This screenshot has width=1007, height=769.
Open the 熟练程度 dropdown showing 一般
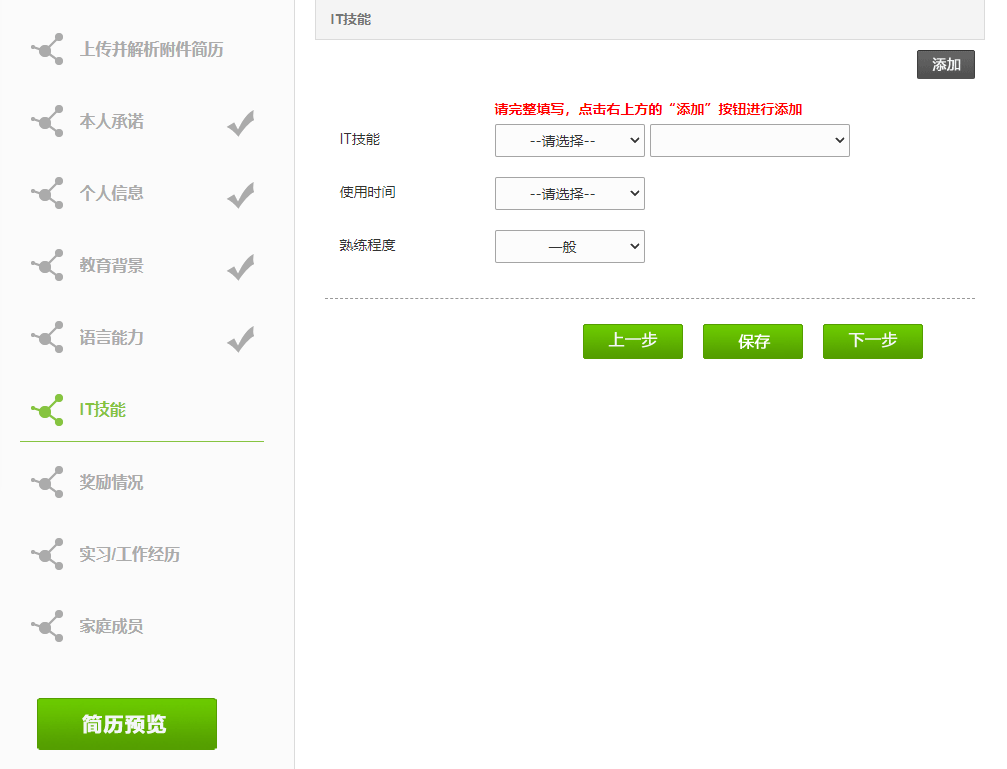569,247
